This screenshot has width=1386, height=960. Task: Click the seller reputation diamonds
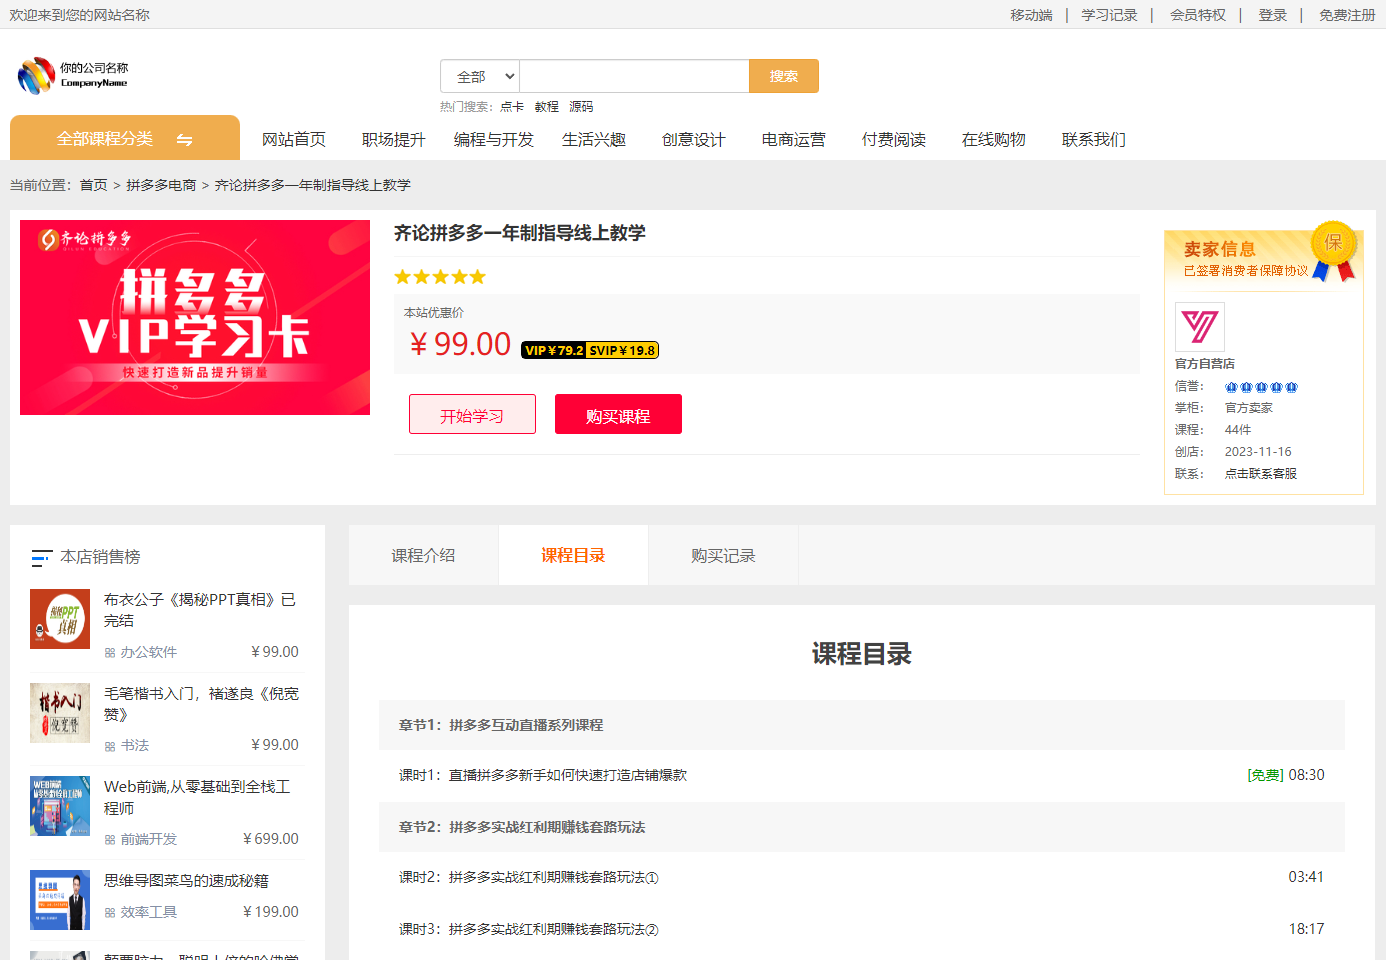(1262, 387)
